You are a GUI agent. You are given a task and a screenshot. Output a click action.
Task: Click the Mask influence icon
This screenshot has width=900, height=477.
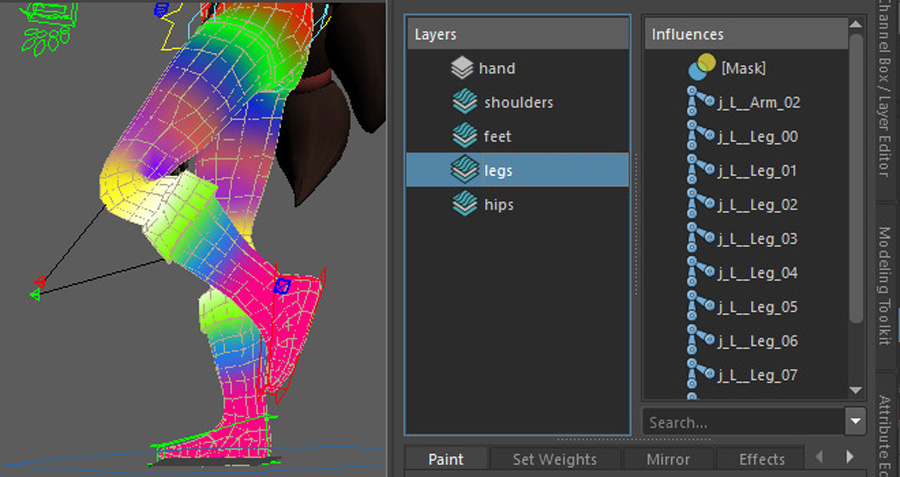[702, 68]
